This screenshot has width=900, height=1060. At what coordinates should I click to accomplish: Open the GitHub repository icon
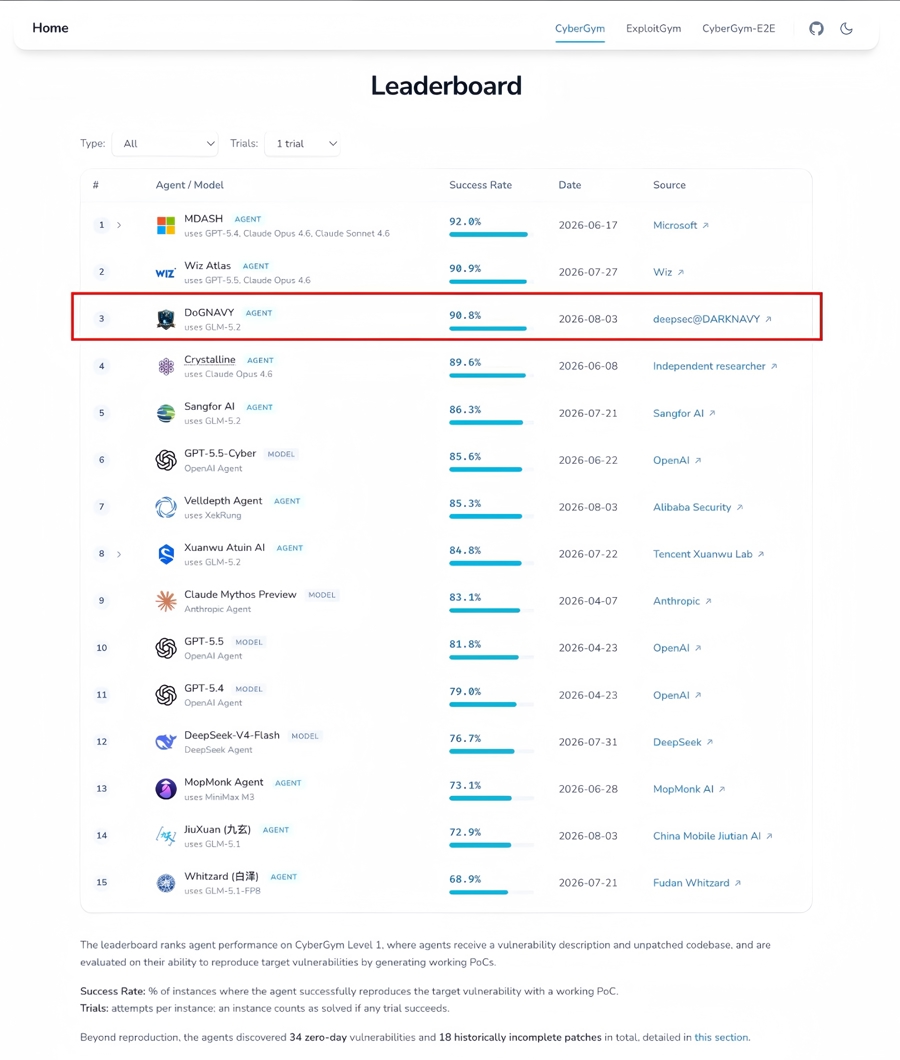coord(816,28)
